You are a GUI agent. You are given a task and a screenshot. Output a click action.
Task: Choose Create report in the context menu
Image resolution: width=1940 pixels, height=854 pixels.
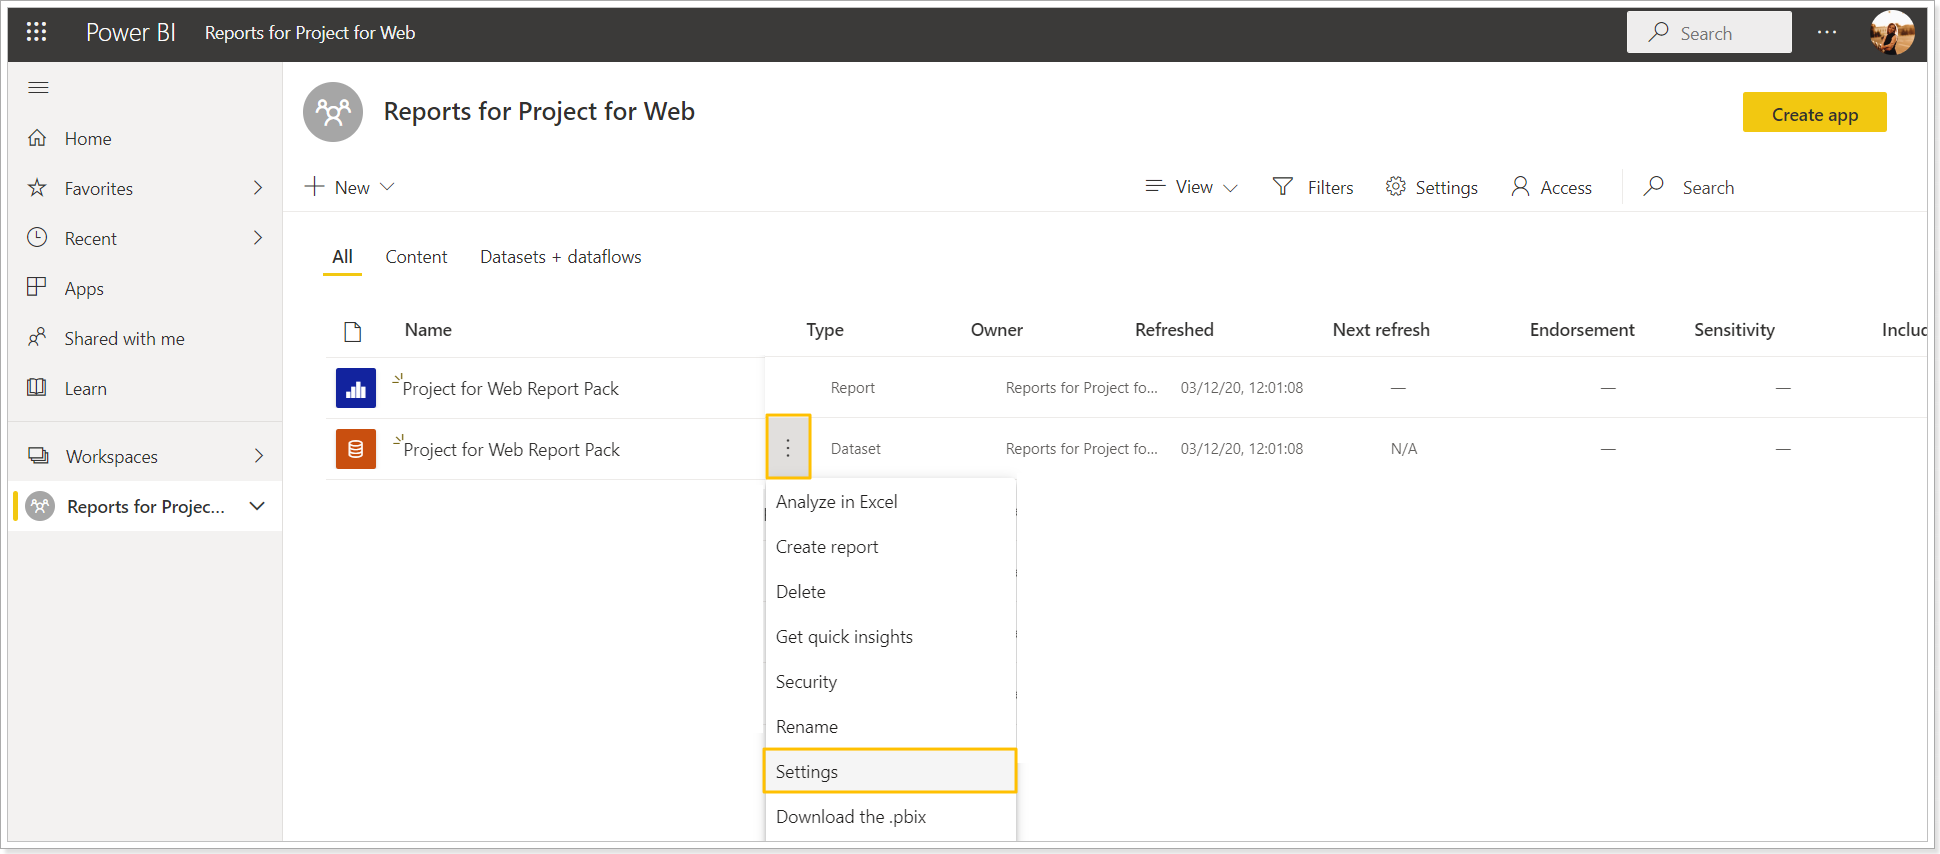click(x=890, y=547)
